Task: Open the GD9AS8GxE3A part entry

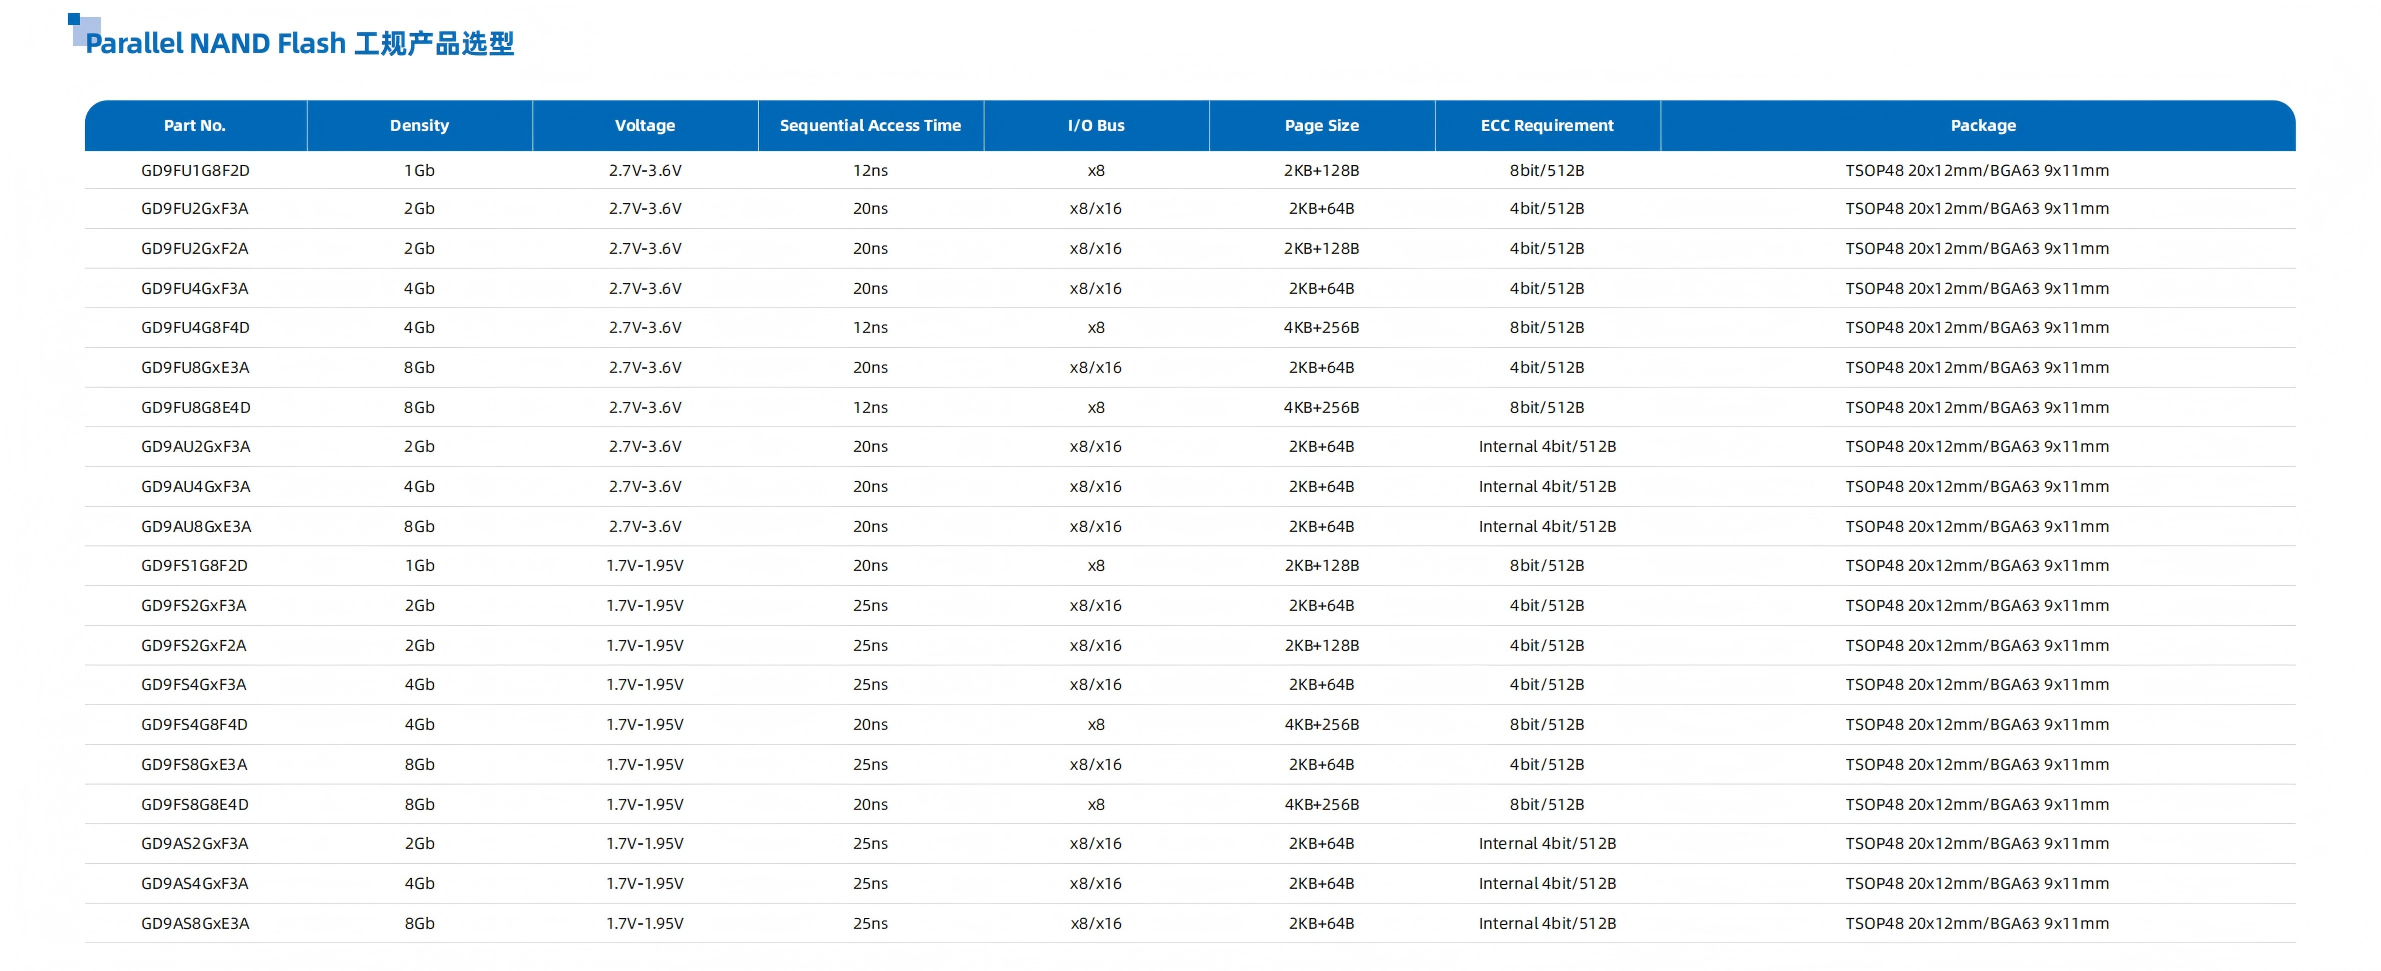Action: (195, 924)
